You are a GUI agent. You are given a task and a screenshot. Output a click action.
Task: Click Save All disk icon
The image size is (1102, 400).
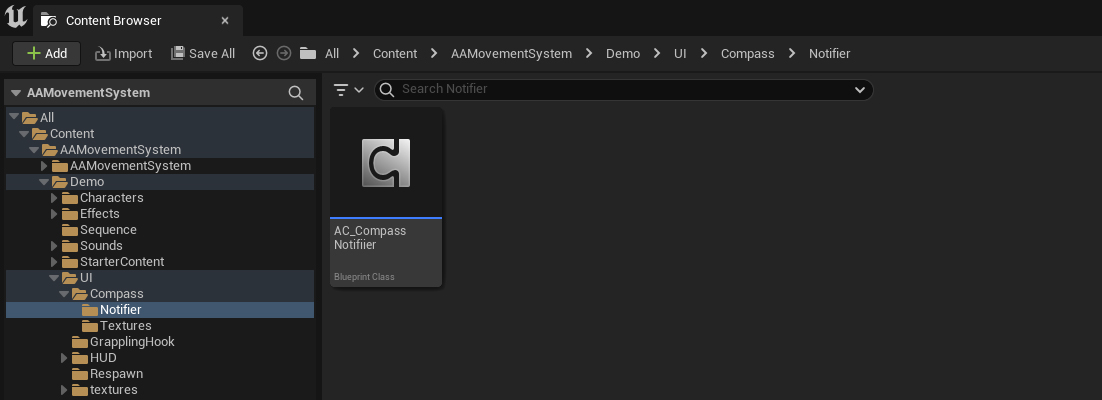click(x=178, y=53)
